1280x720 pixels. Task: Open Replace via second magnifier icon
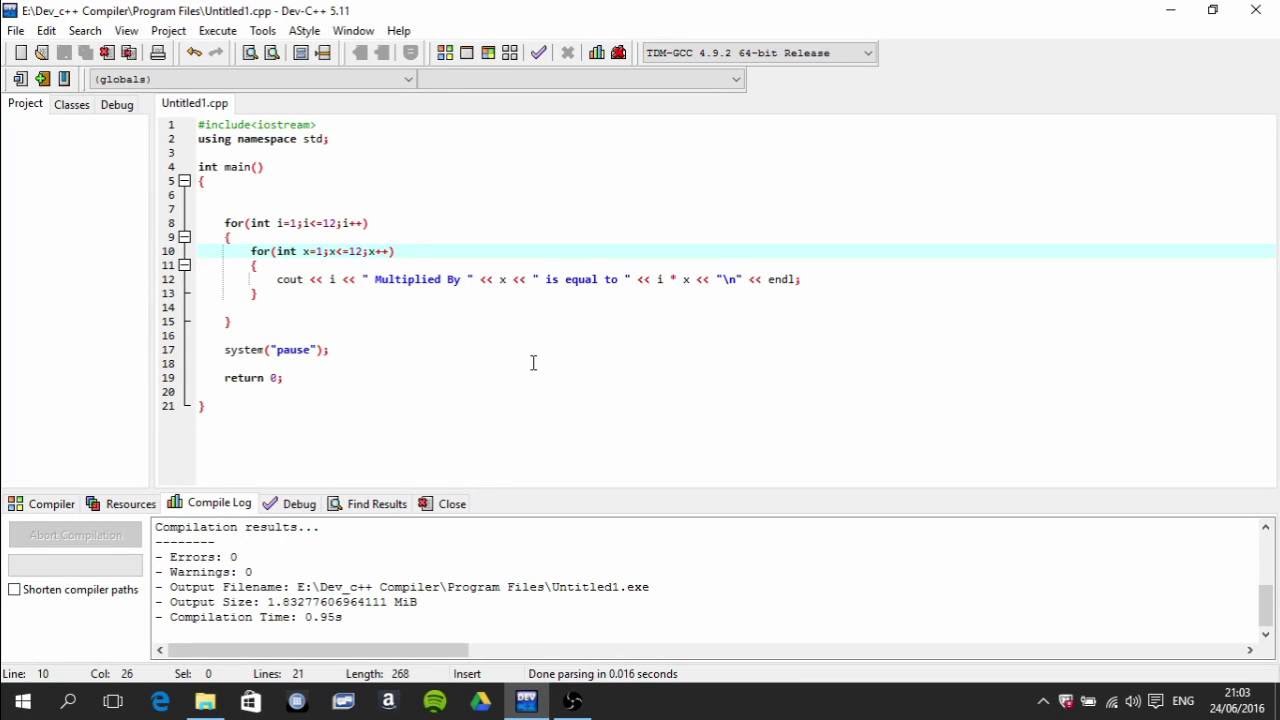272,53
